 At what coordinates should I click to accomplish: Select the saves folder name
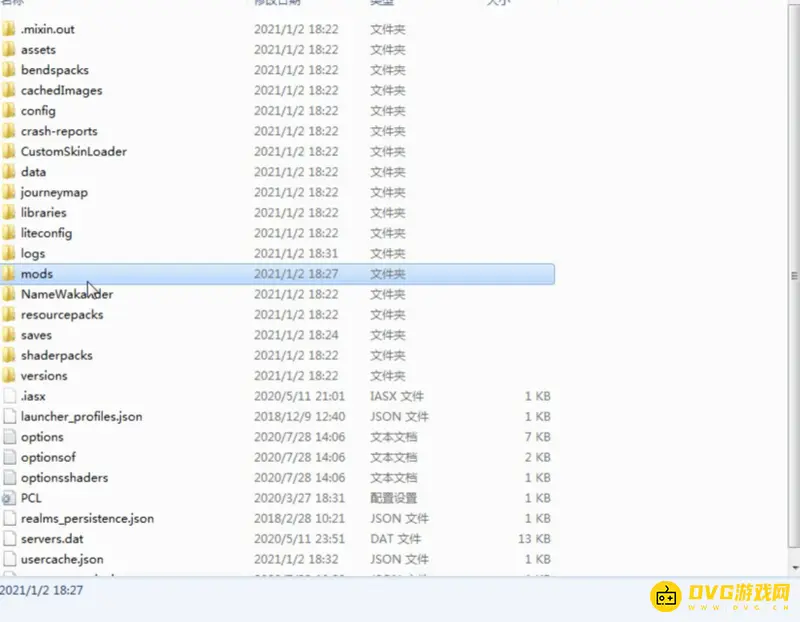point(36,335)
